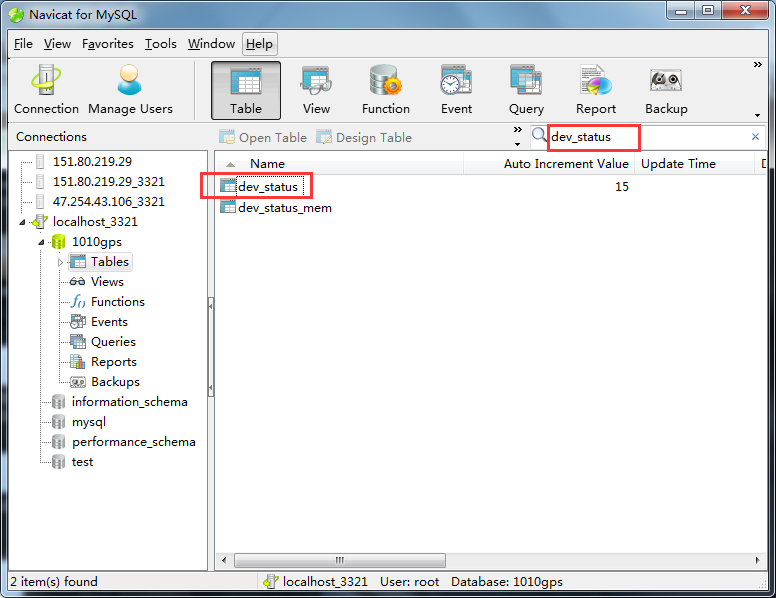
Task: Click the dev_status table icon
Action: [x=228, y=186]
